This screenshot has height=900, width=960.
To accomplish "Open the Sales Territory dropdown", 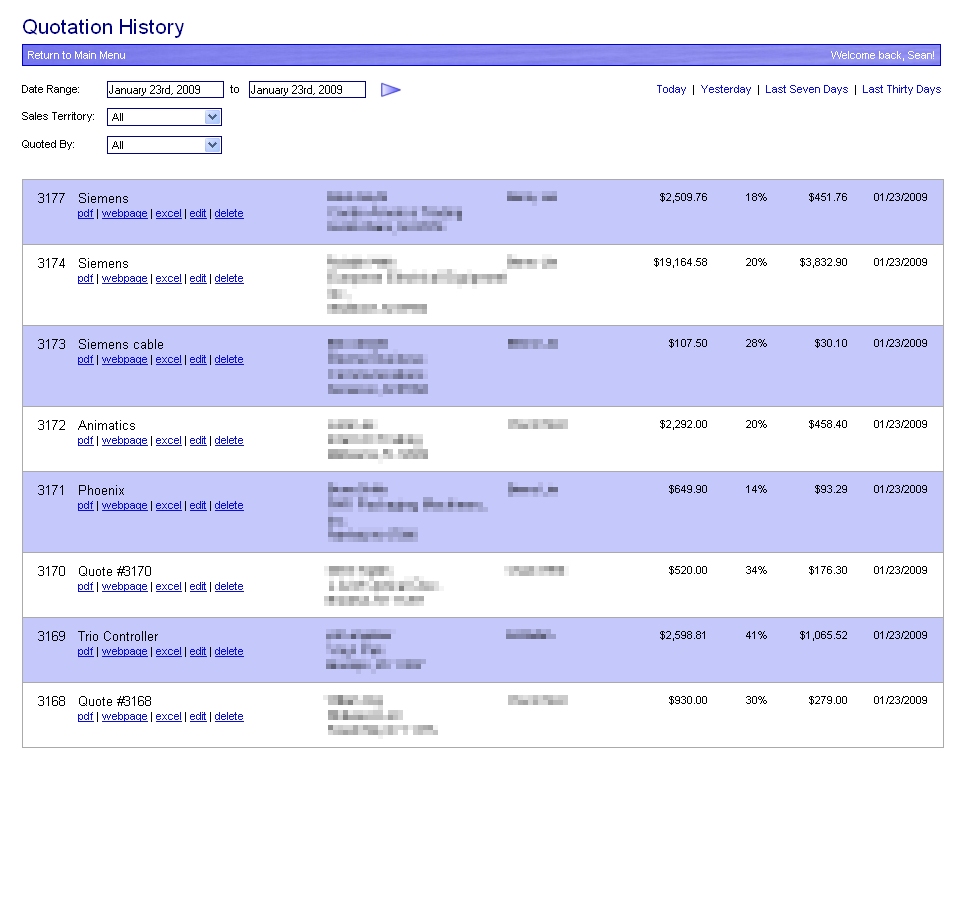I will [164, 117].
